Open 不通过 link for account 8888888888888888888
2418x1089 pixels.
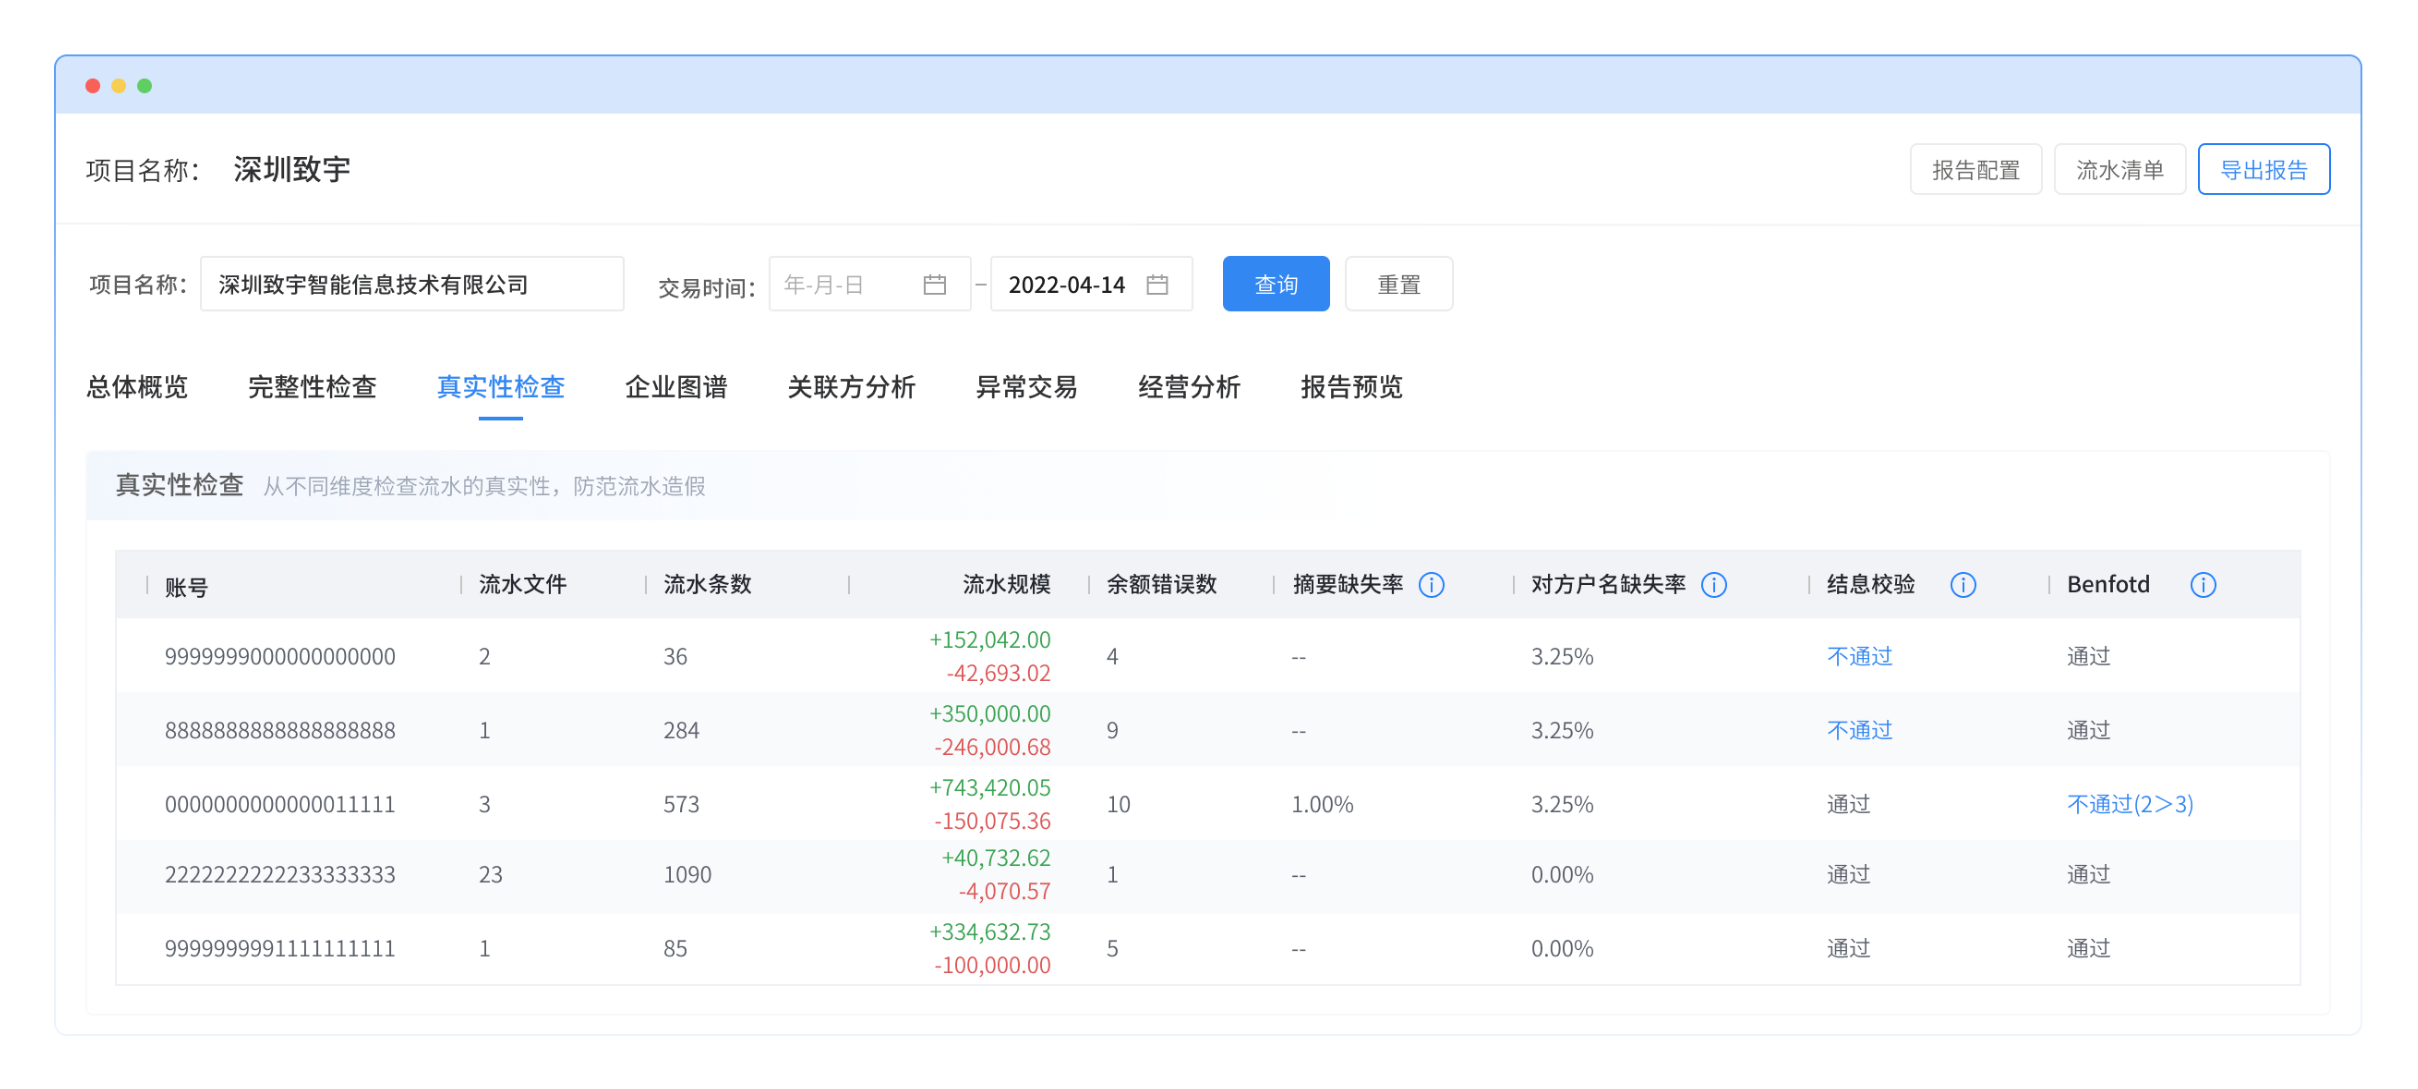point(1859,731)
